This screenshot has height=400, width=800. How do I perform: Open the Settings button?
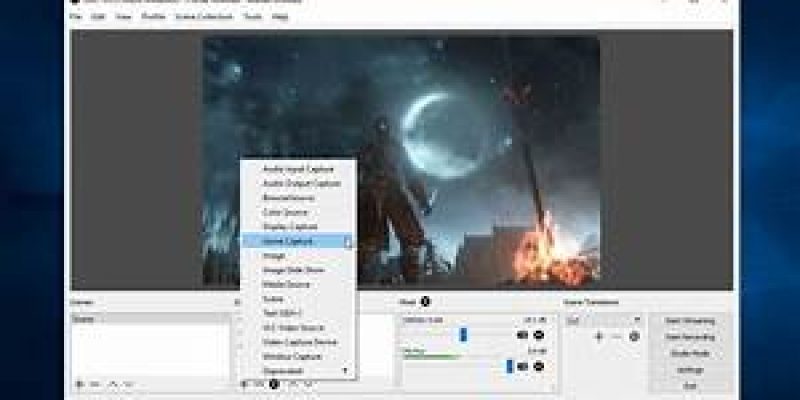689,370
